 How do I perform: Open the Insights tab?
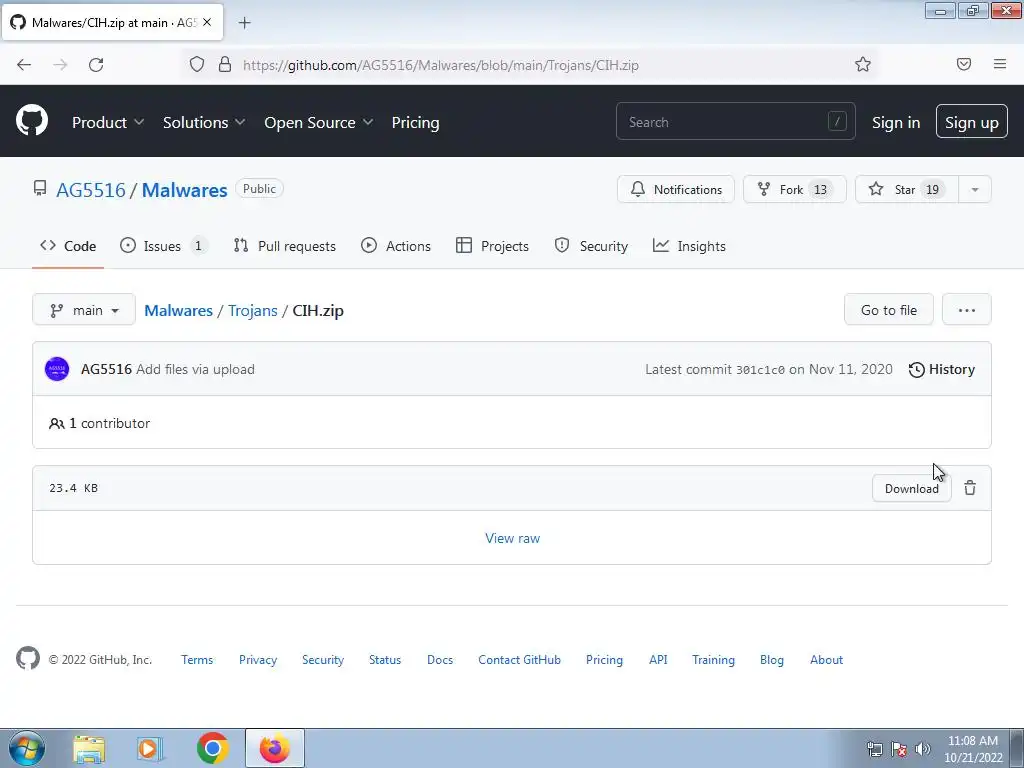[x=689, y=246]
